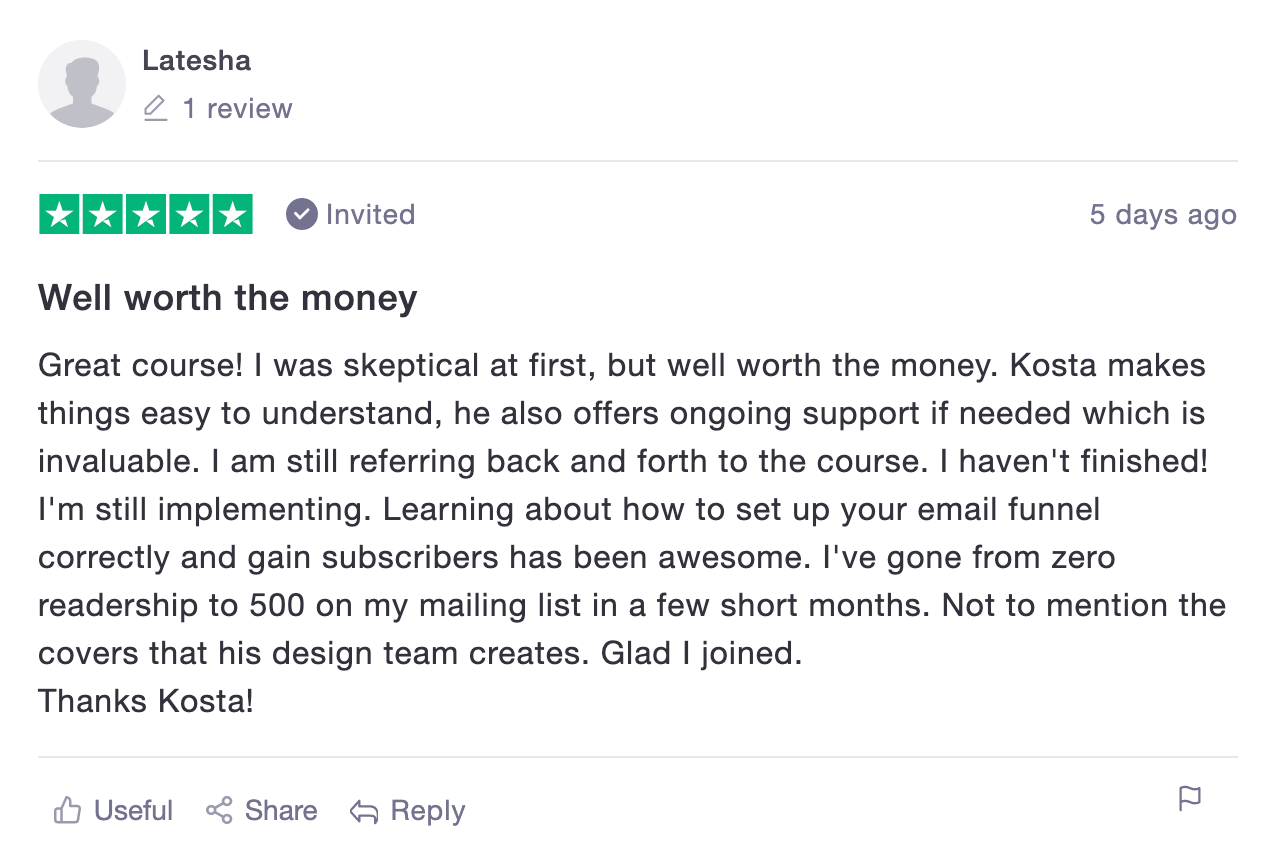Open the "5 days ago" timestamp

[1163, 215]
